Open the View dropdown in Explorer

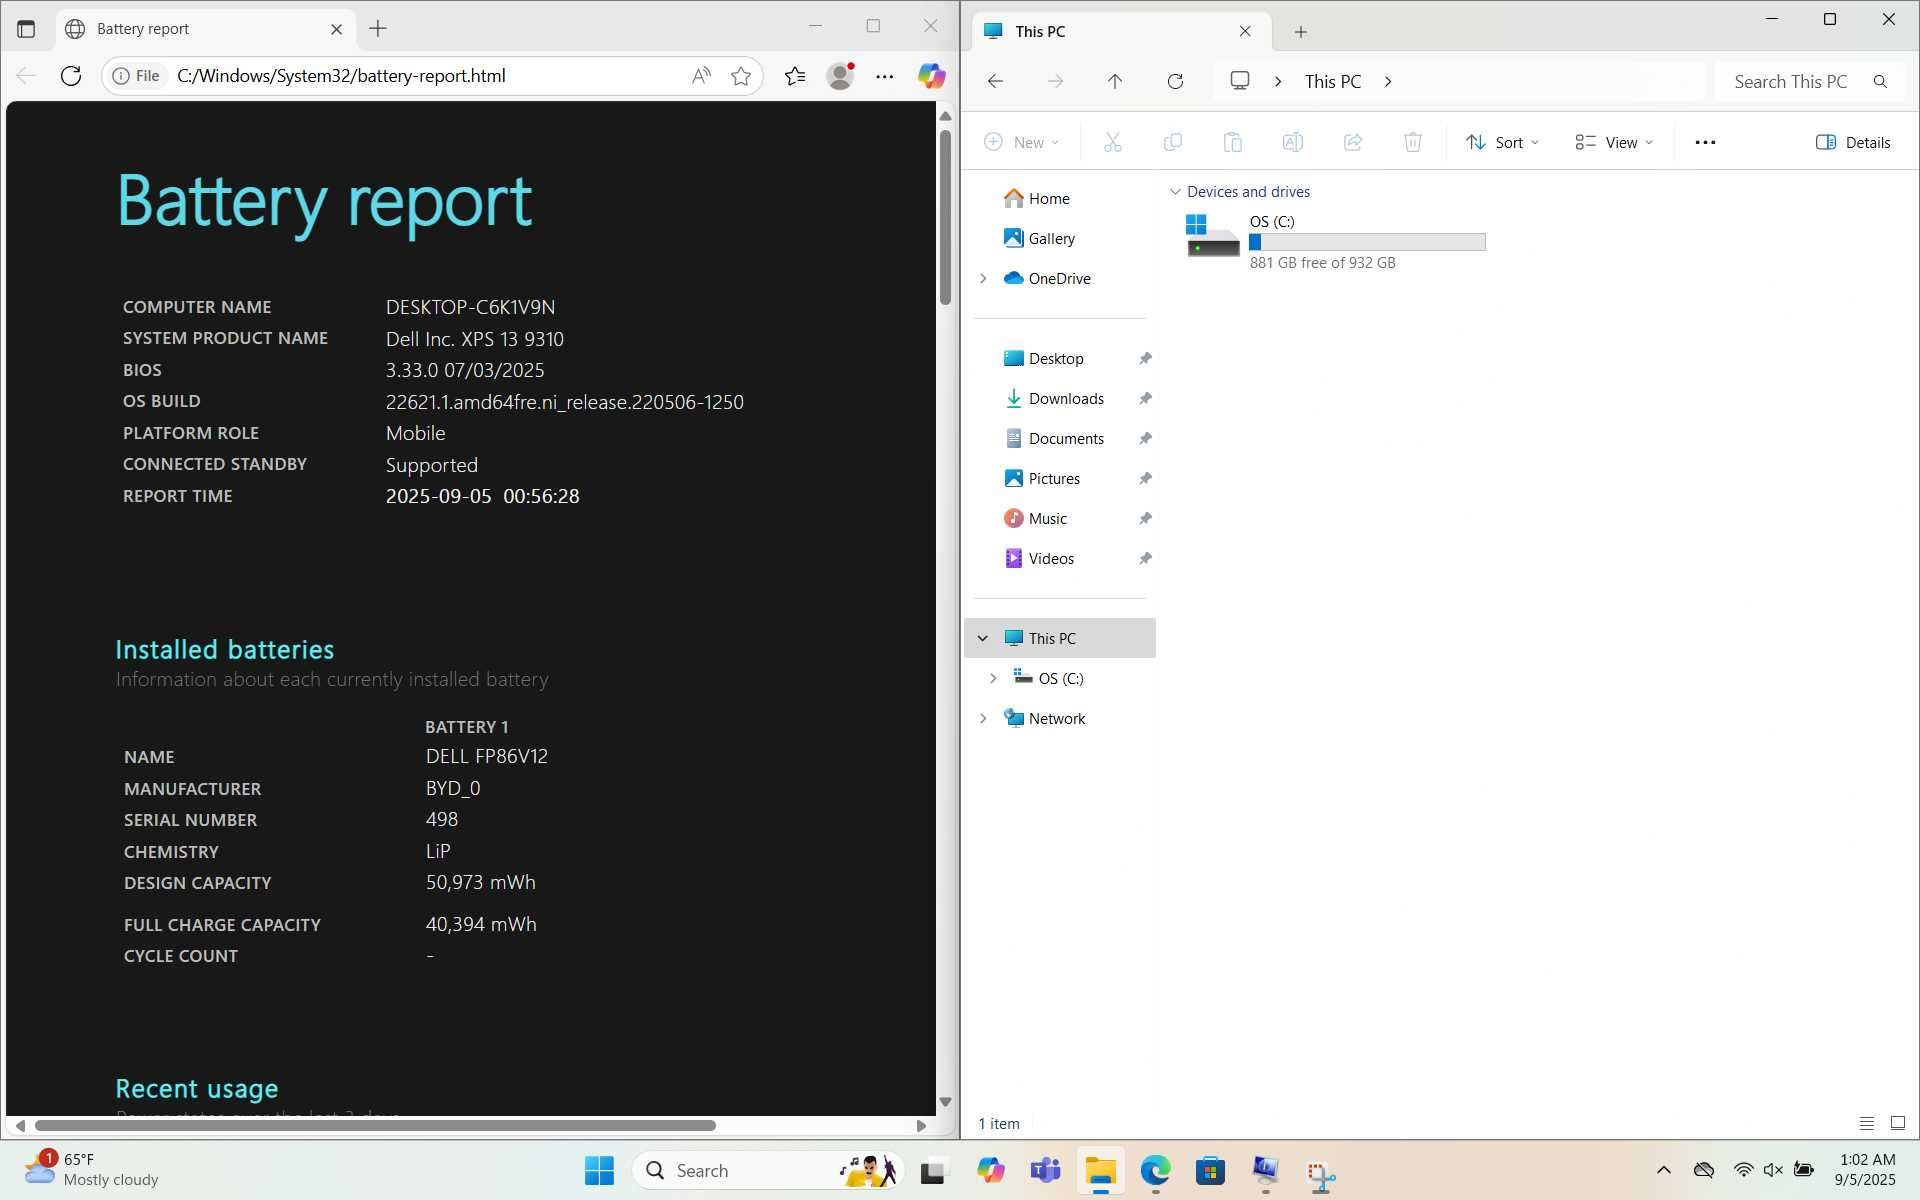(1614, 142)
